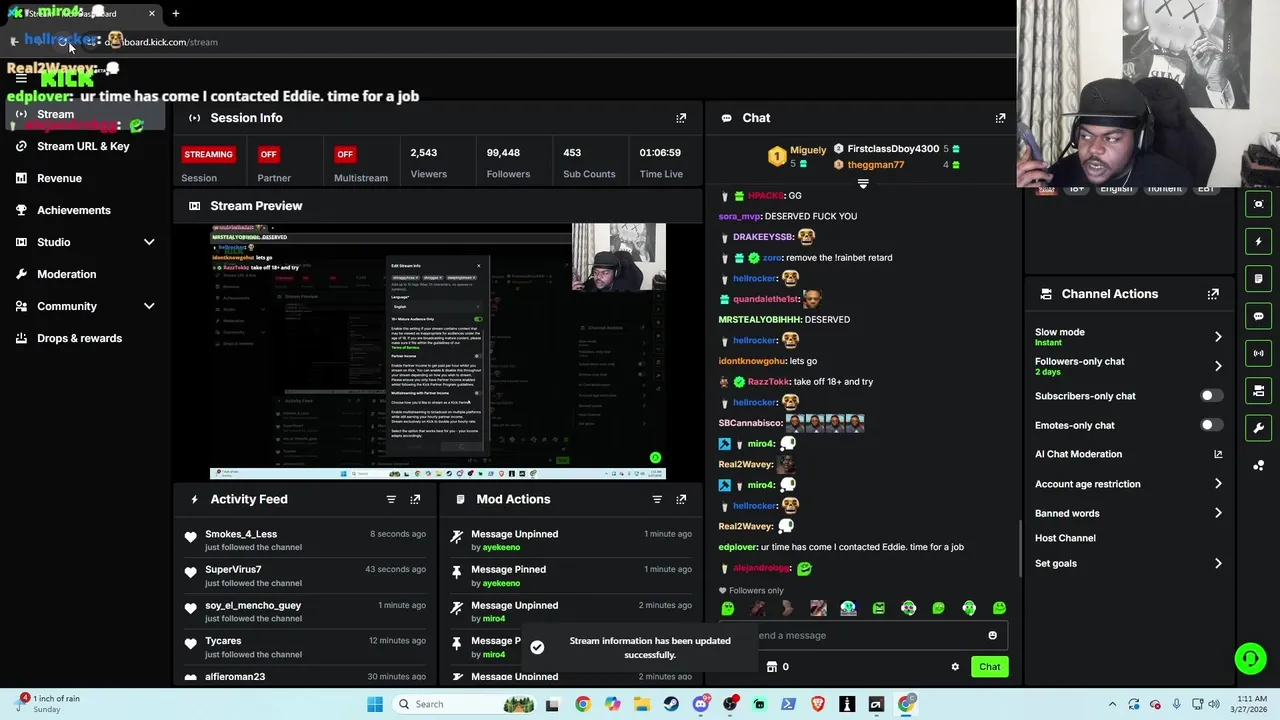Click the Partner OFF badge

pos(268,154)
